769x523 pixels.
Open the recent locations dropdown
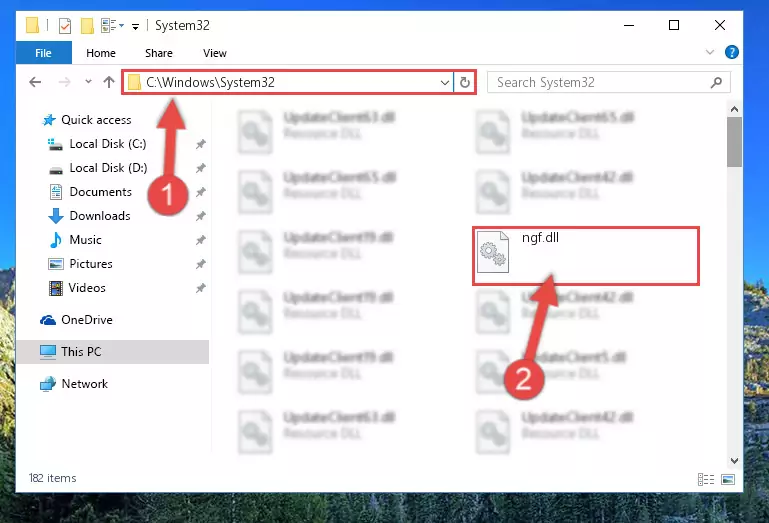88,82
